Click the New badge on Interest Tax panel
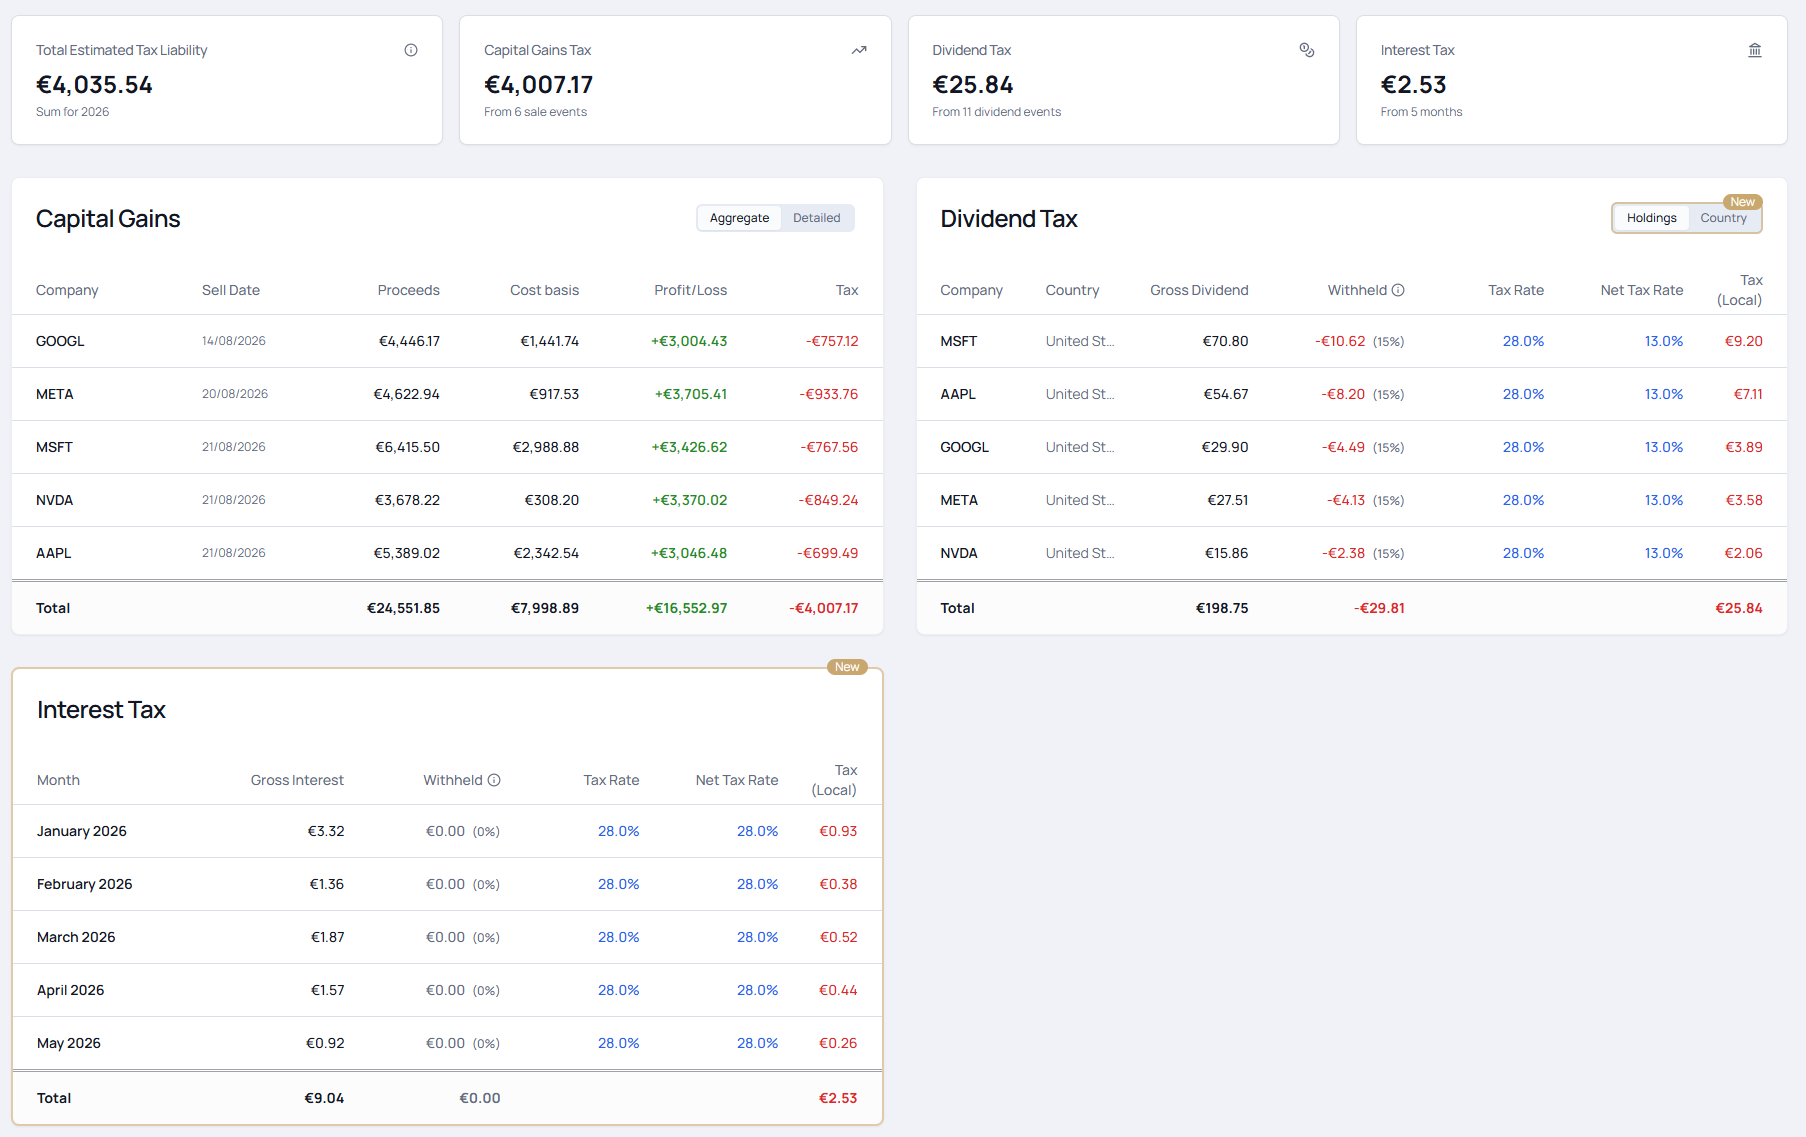The height and width of the screenshot is (1137, 1806). pyautogui.click(x=847, y=667)
